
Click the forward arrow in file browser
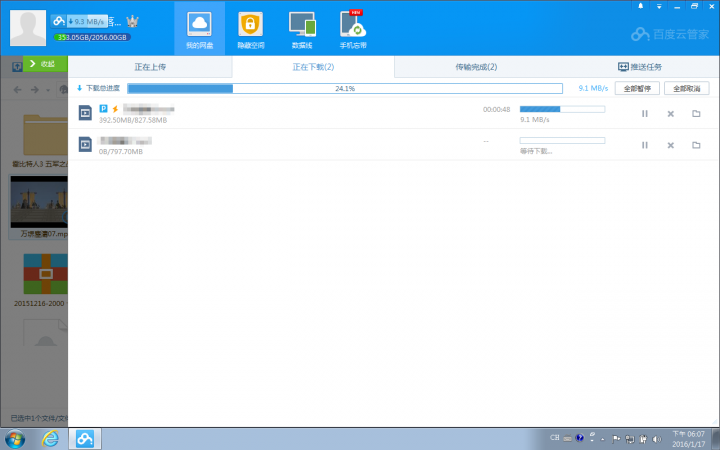coord(35,90)
